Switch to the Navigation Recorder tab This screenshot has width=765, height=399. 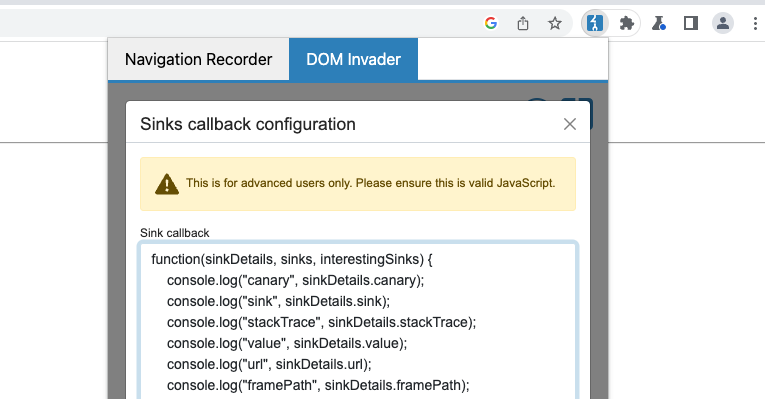pyautogui.click(x=199, y=60)
